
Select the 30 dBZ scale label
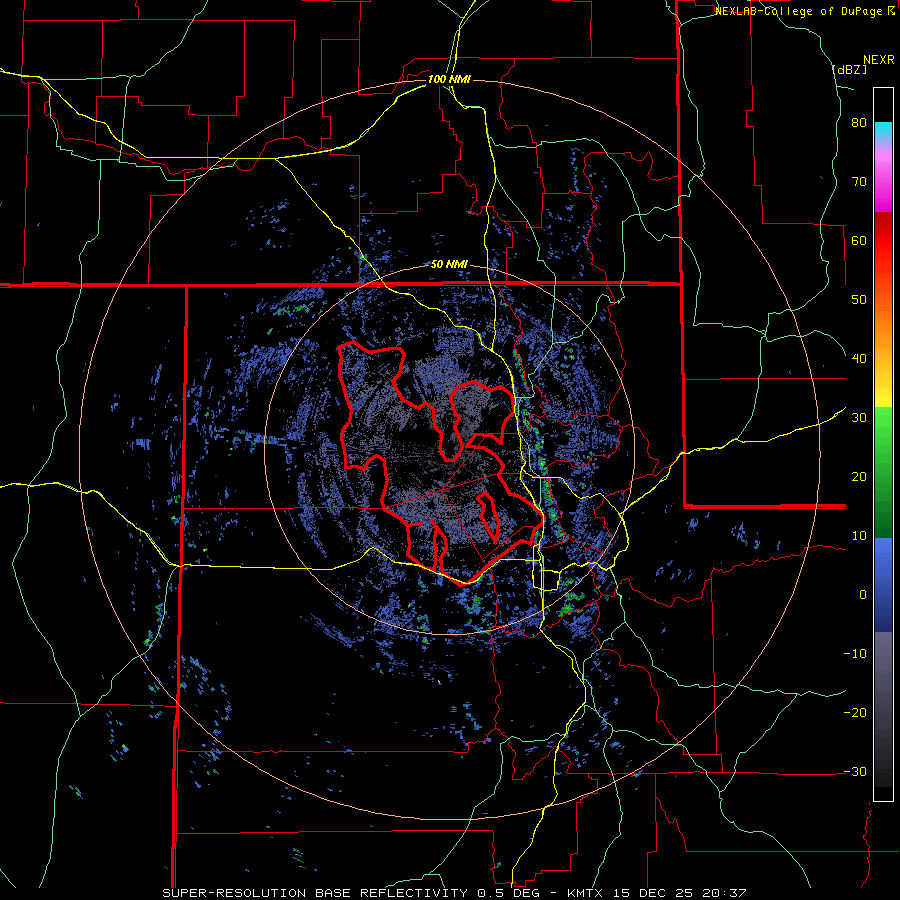pos(859,418)
